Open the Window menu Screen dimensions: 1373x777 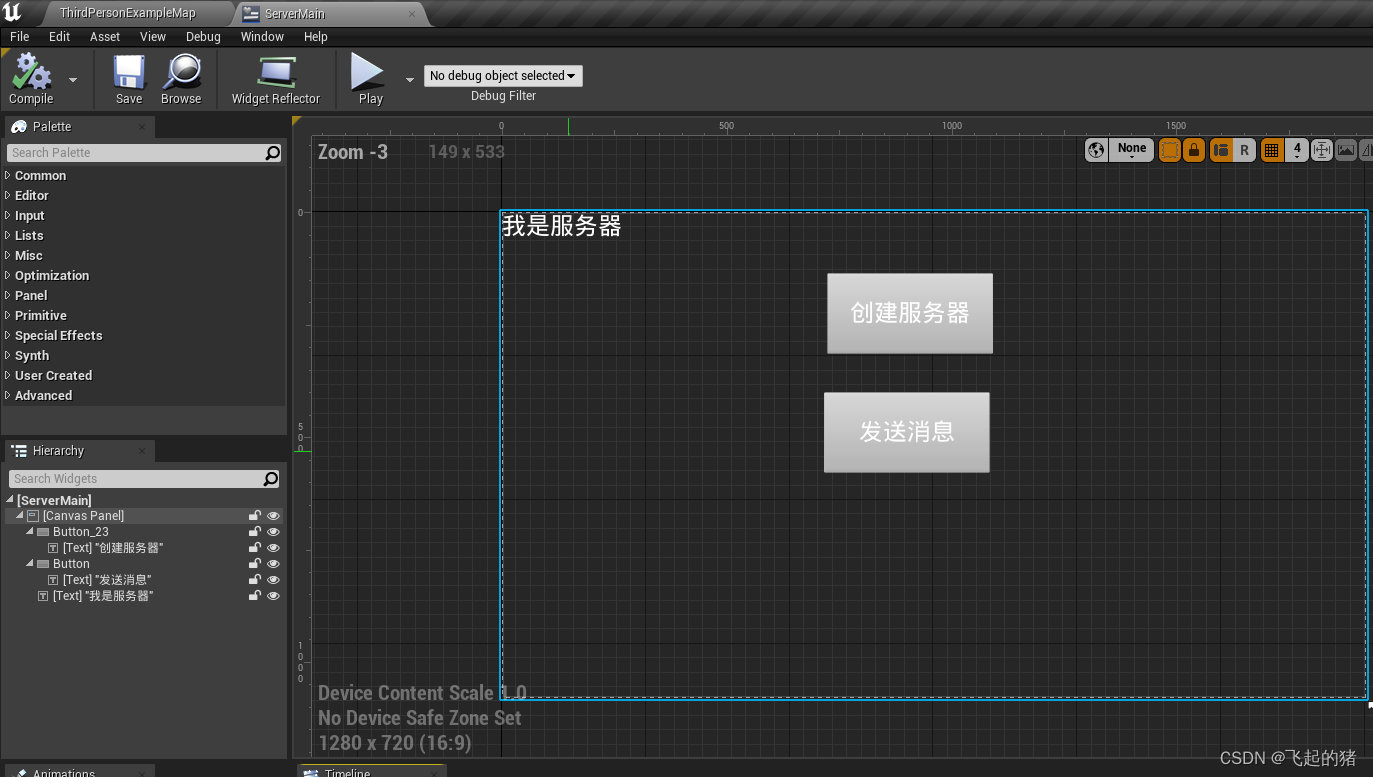[262, 37]
